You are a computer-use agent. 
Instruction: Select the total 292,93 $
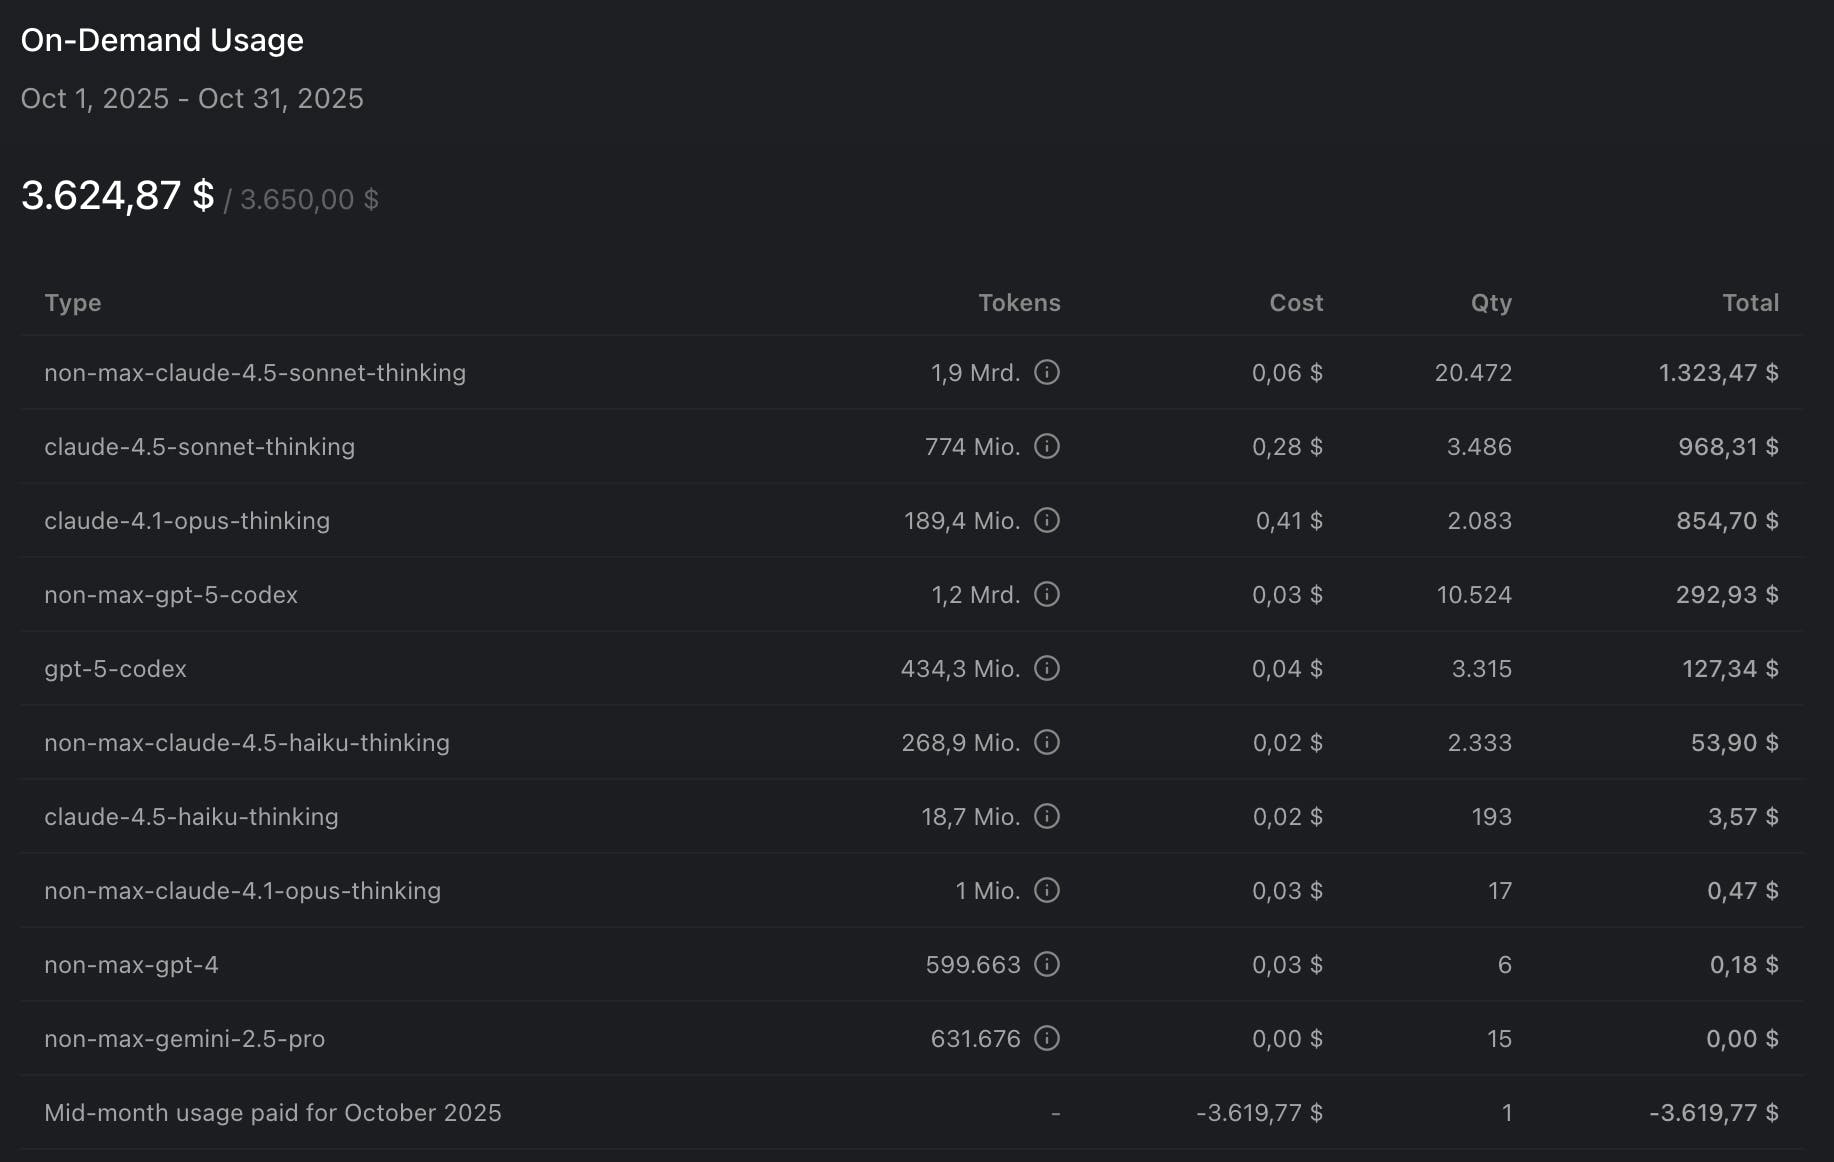click(1727, 594)
